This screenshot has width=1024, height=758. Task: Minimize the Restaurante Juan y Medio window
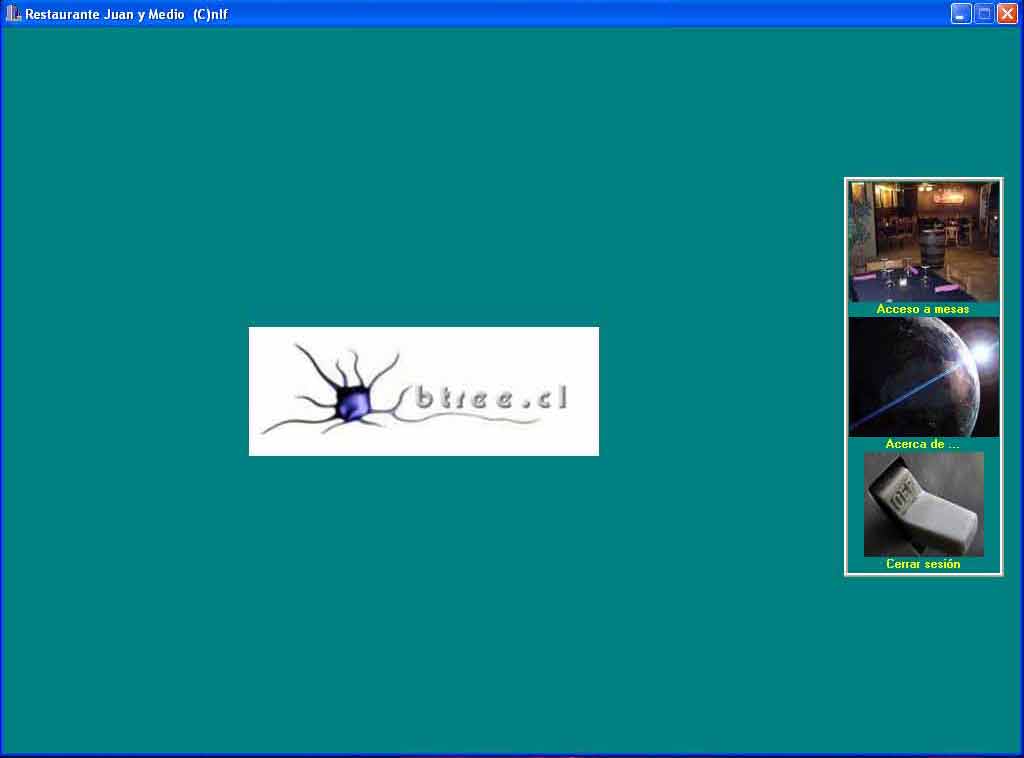[x=960, y=14]
